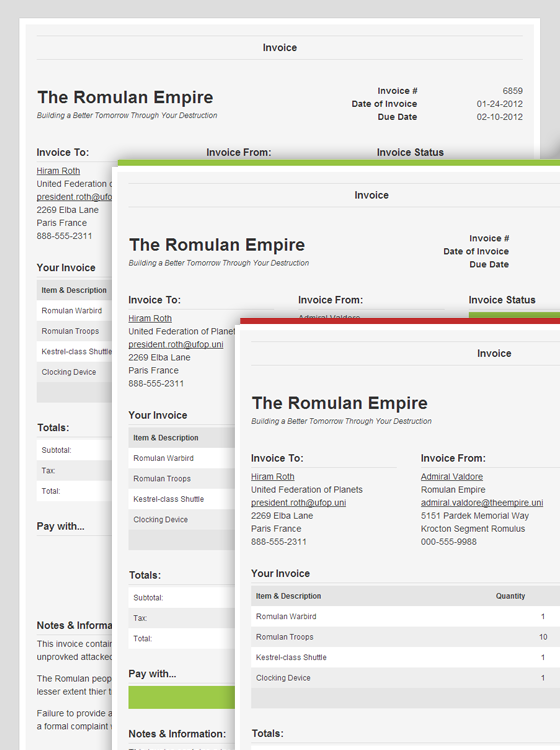This screenshot has width=560, height=750.
Task: Click 'Invoice From:' heading in red-topped invoice
Action: (453, 458)
